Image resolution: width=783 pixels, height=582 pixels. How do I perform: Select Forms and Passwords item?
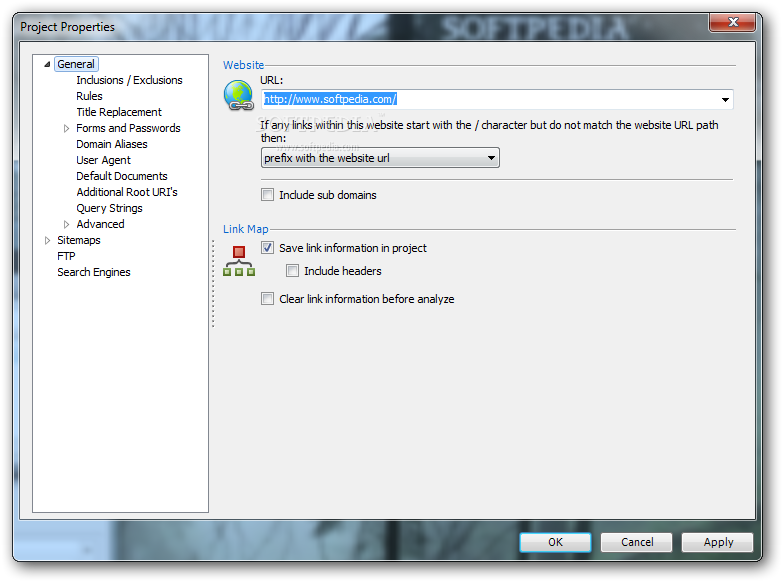tap(128, 128)
